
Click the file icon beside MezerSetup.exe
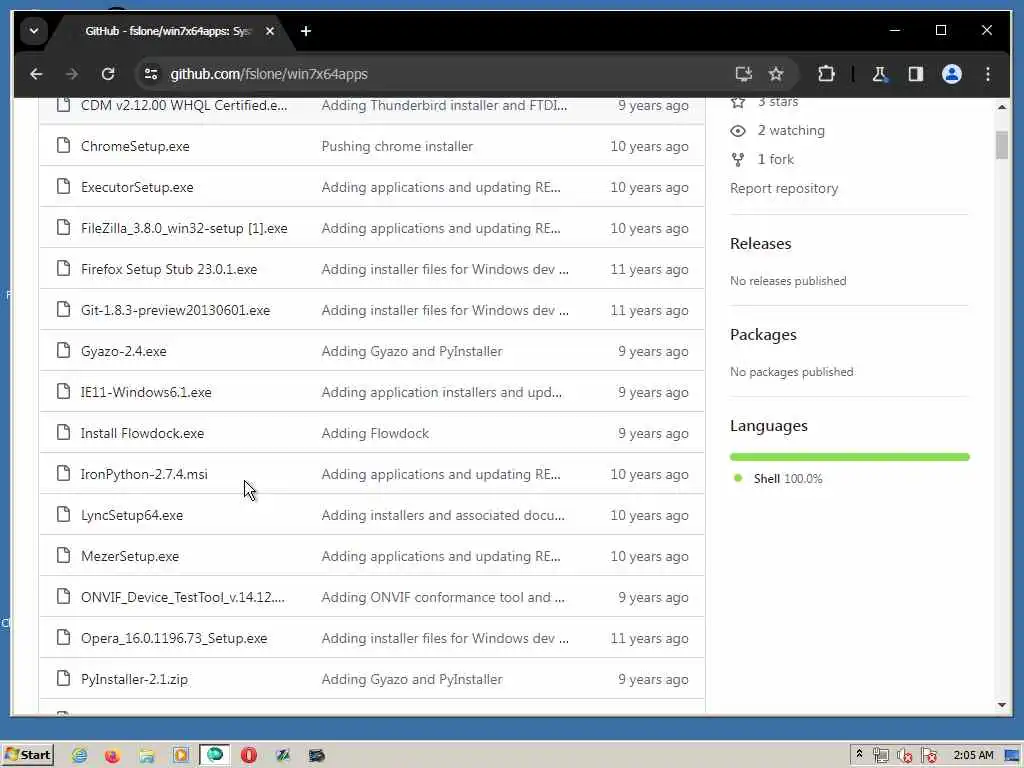pyautogui.click(x=63, y=555)
